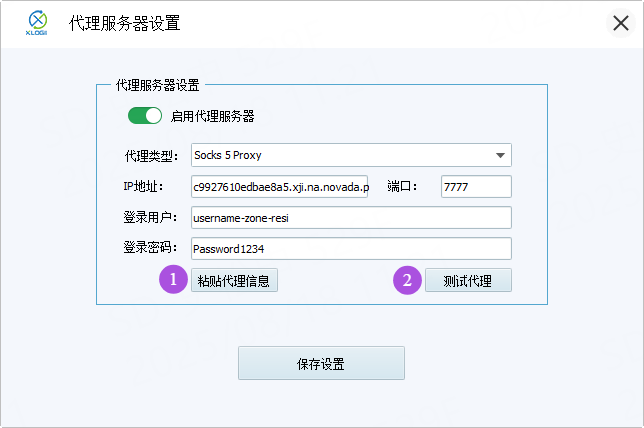This screenshot has width=644, height=428.
Task: Expand the 代理类型 dropdown arrow
Action: click(499, 155)
